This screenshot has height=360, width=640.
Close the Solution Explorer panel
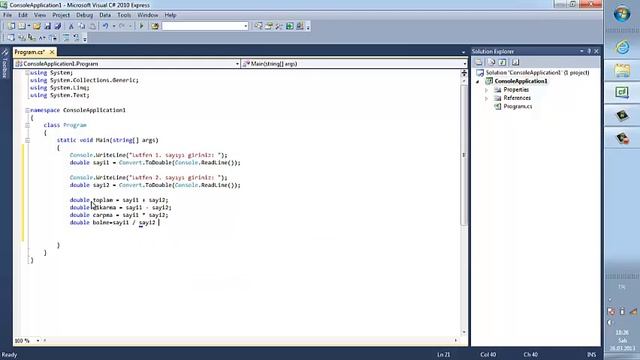point(596,51)
